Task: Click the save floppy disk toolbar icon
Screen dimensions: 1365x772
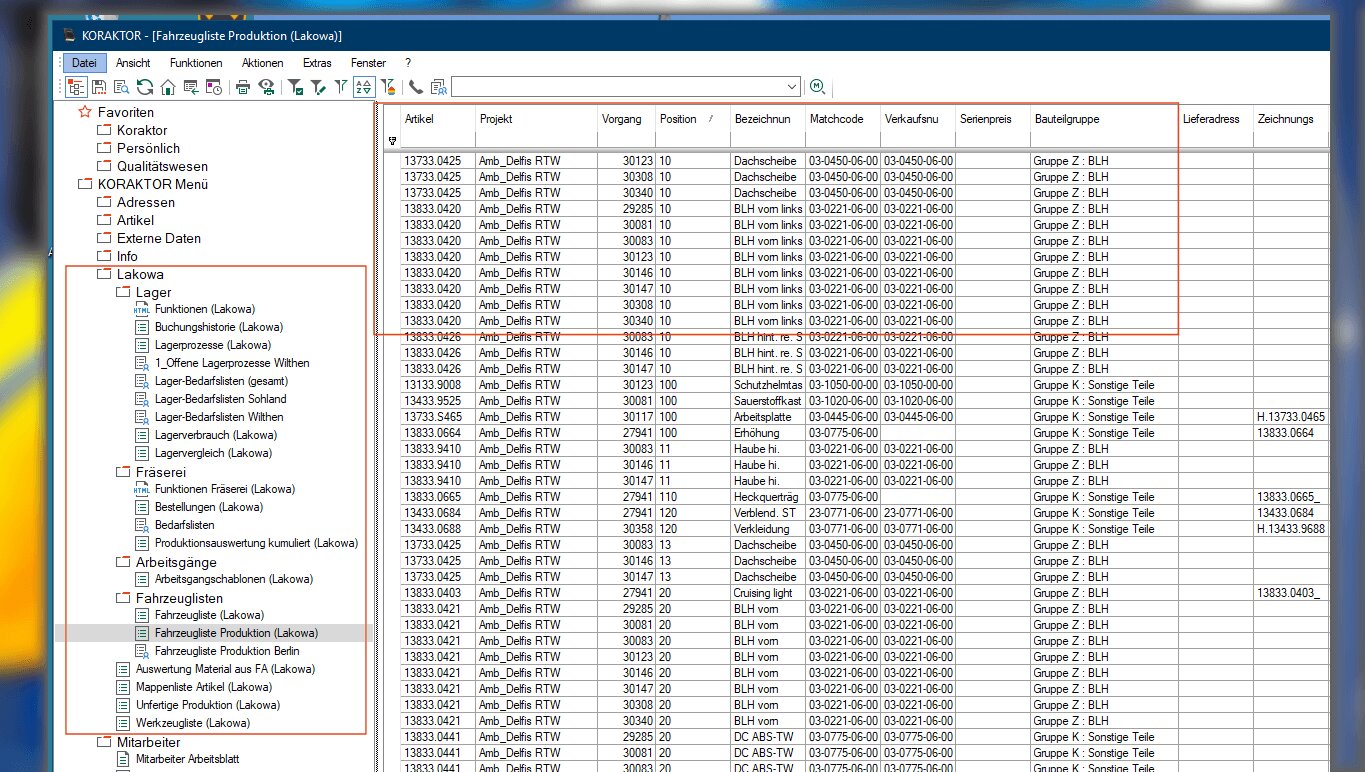Action: click(x=99, y=87)
